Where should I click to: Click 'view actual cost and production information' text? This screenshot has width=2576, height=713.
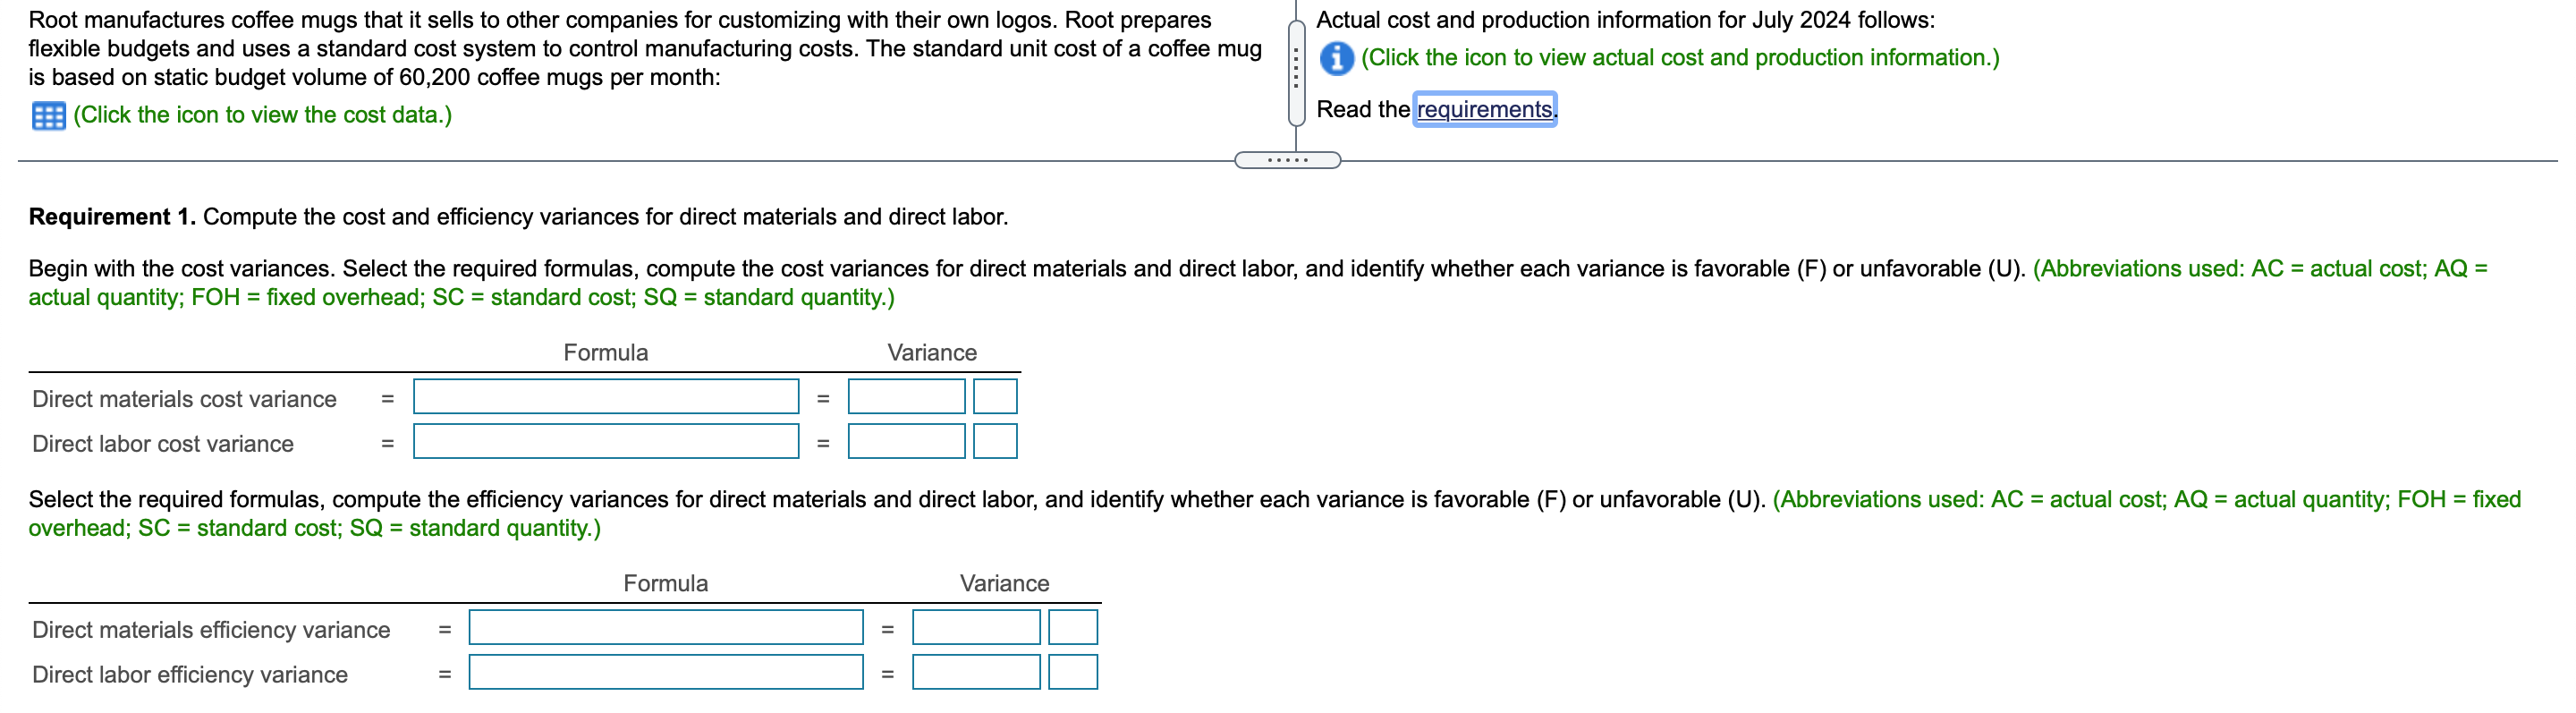[1680, 57]
